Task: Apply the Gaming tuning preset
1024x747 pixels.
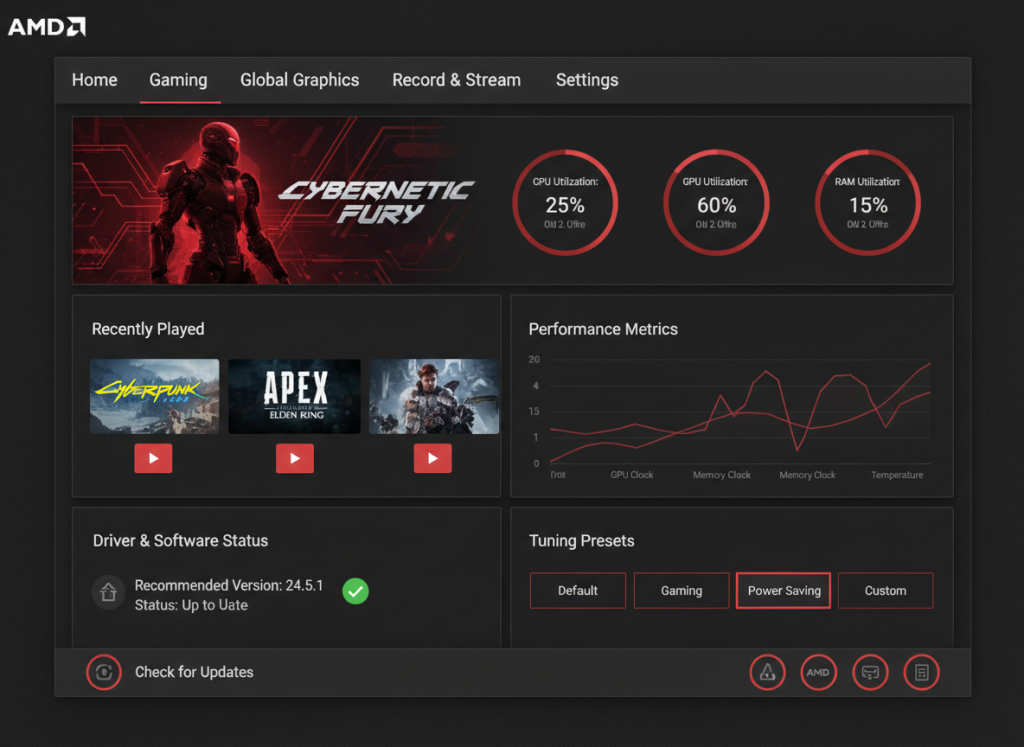Action: tap(682, 591)
